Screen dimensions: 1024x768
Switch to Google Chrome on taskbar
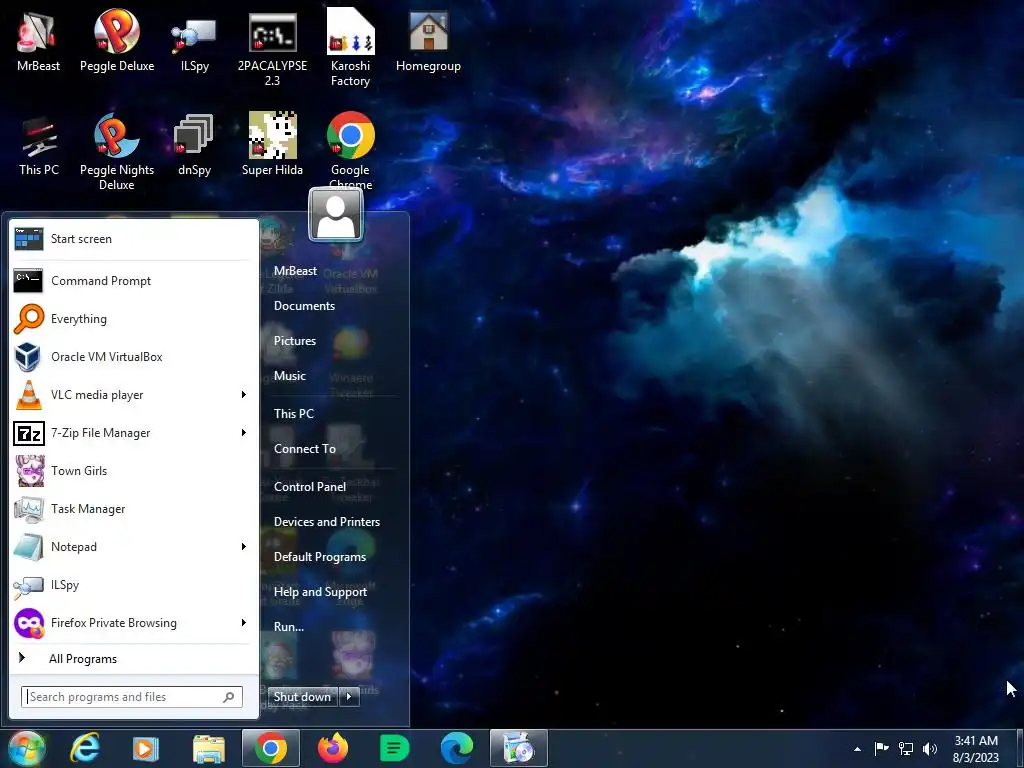click(270, 748)
